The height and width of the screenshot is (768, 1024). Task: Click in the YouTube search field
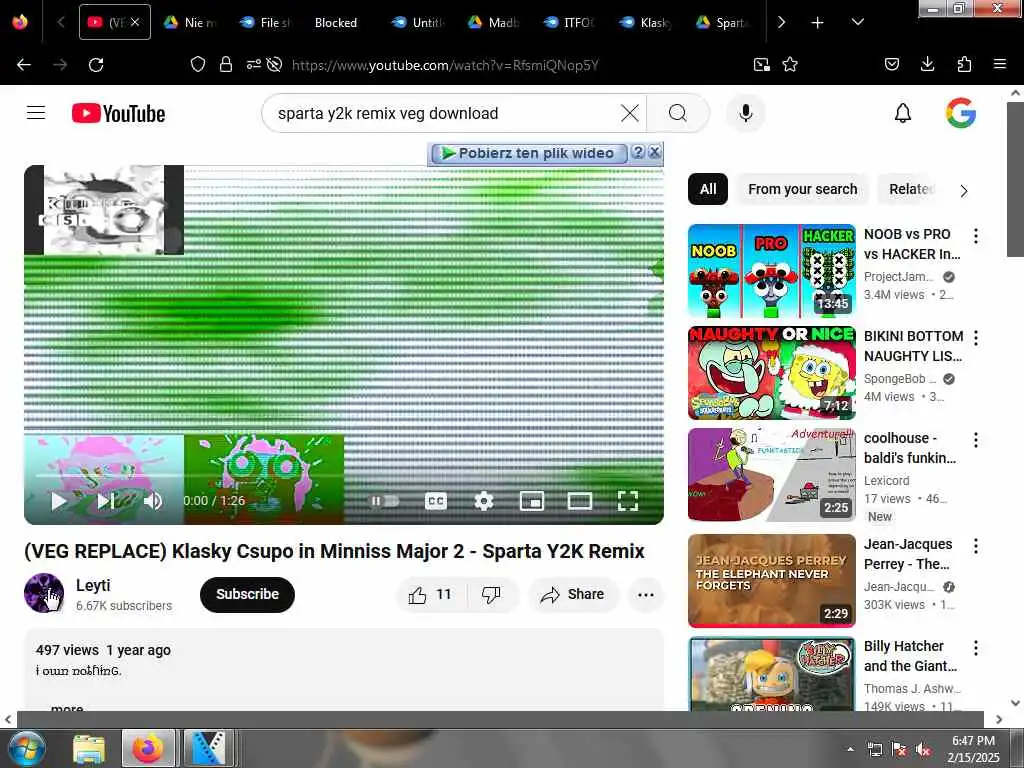tap(444, 113)
